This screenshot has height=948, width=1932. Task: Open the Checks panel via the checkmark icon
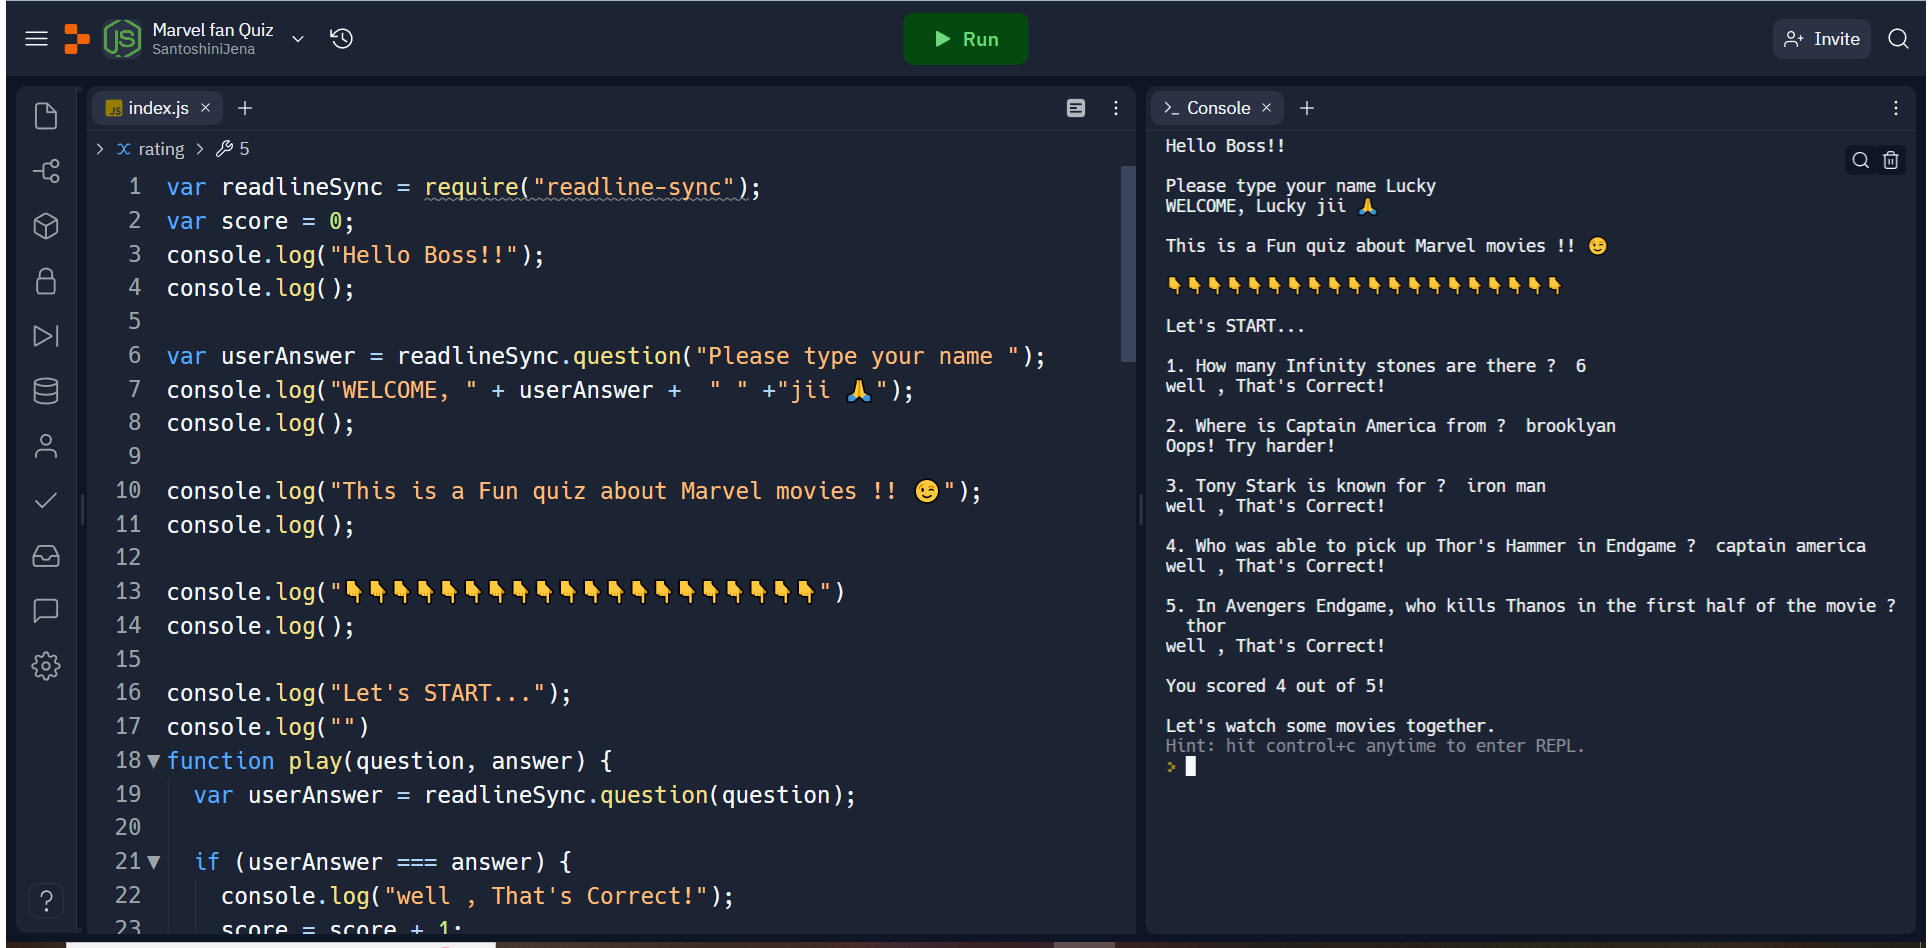click(46, 500)
